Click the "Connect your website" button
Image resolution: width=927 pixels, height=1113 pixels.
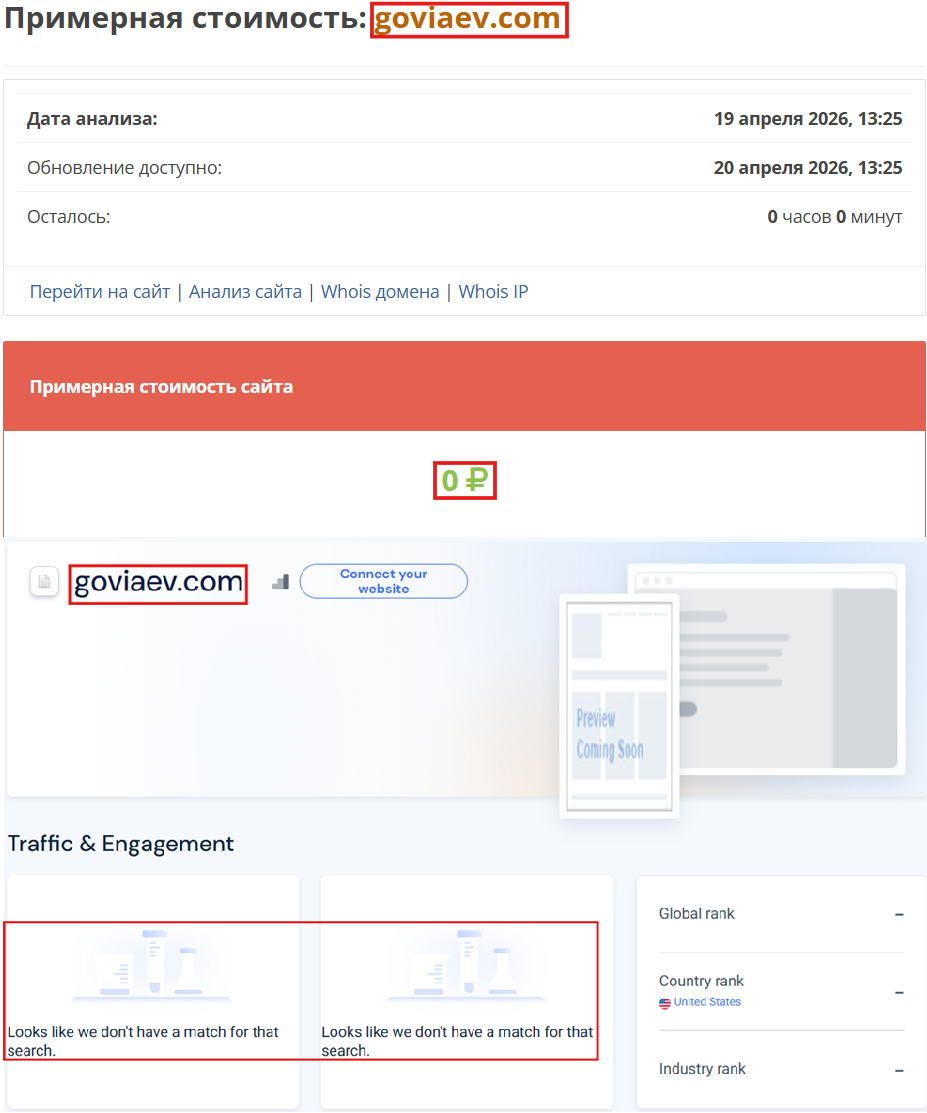(x=383, y=581)
